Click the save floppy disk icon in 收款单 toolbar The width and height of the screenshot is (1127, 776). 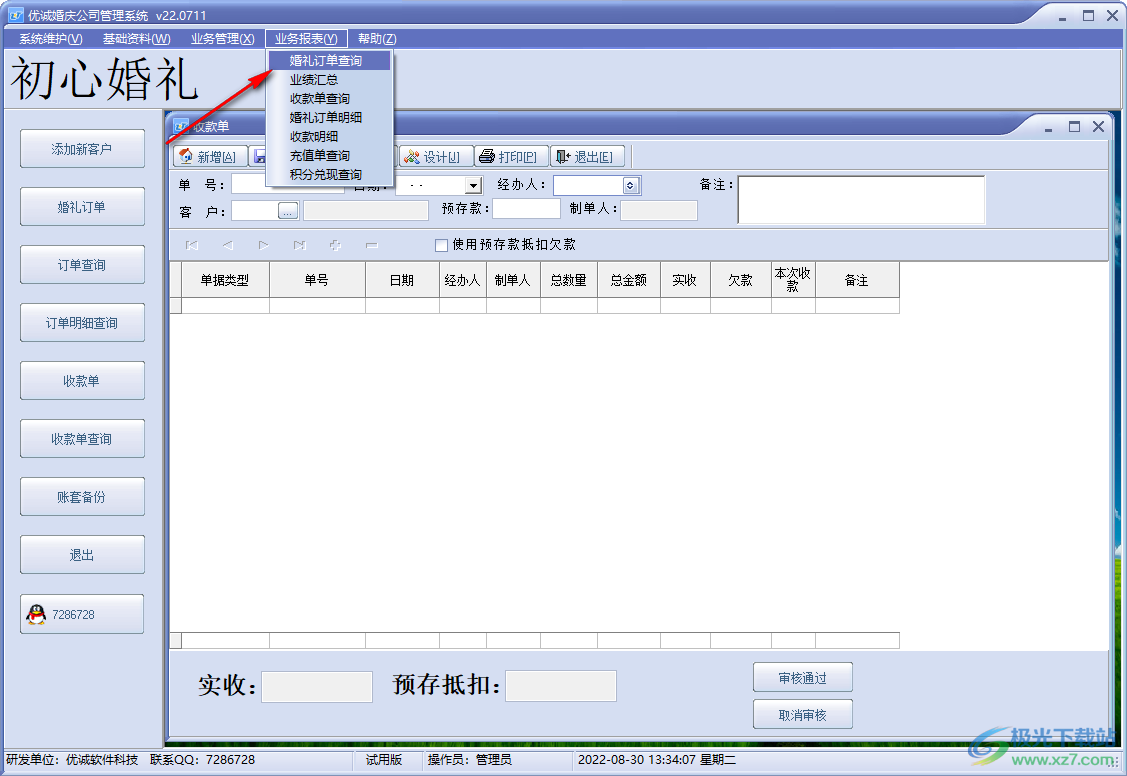click(x=258, y=157)
